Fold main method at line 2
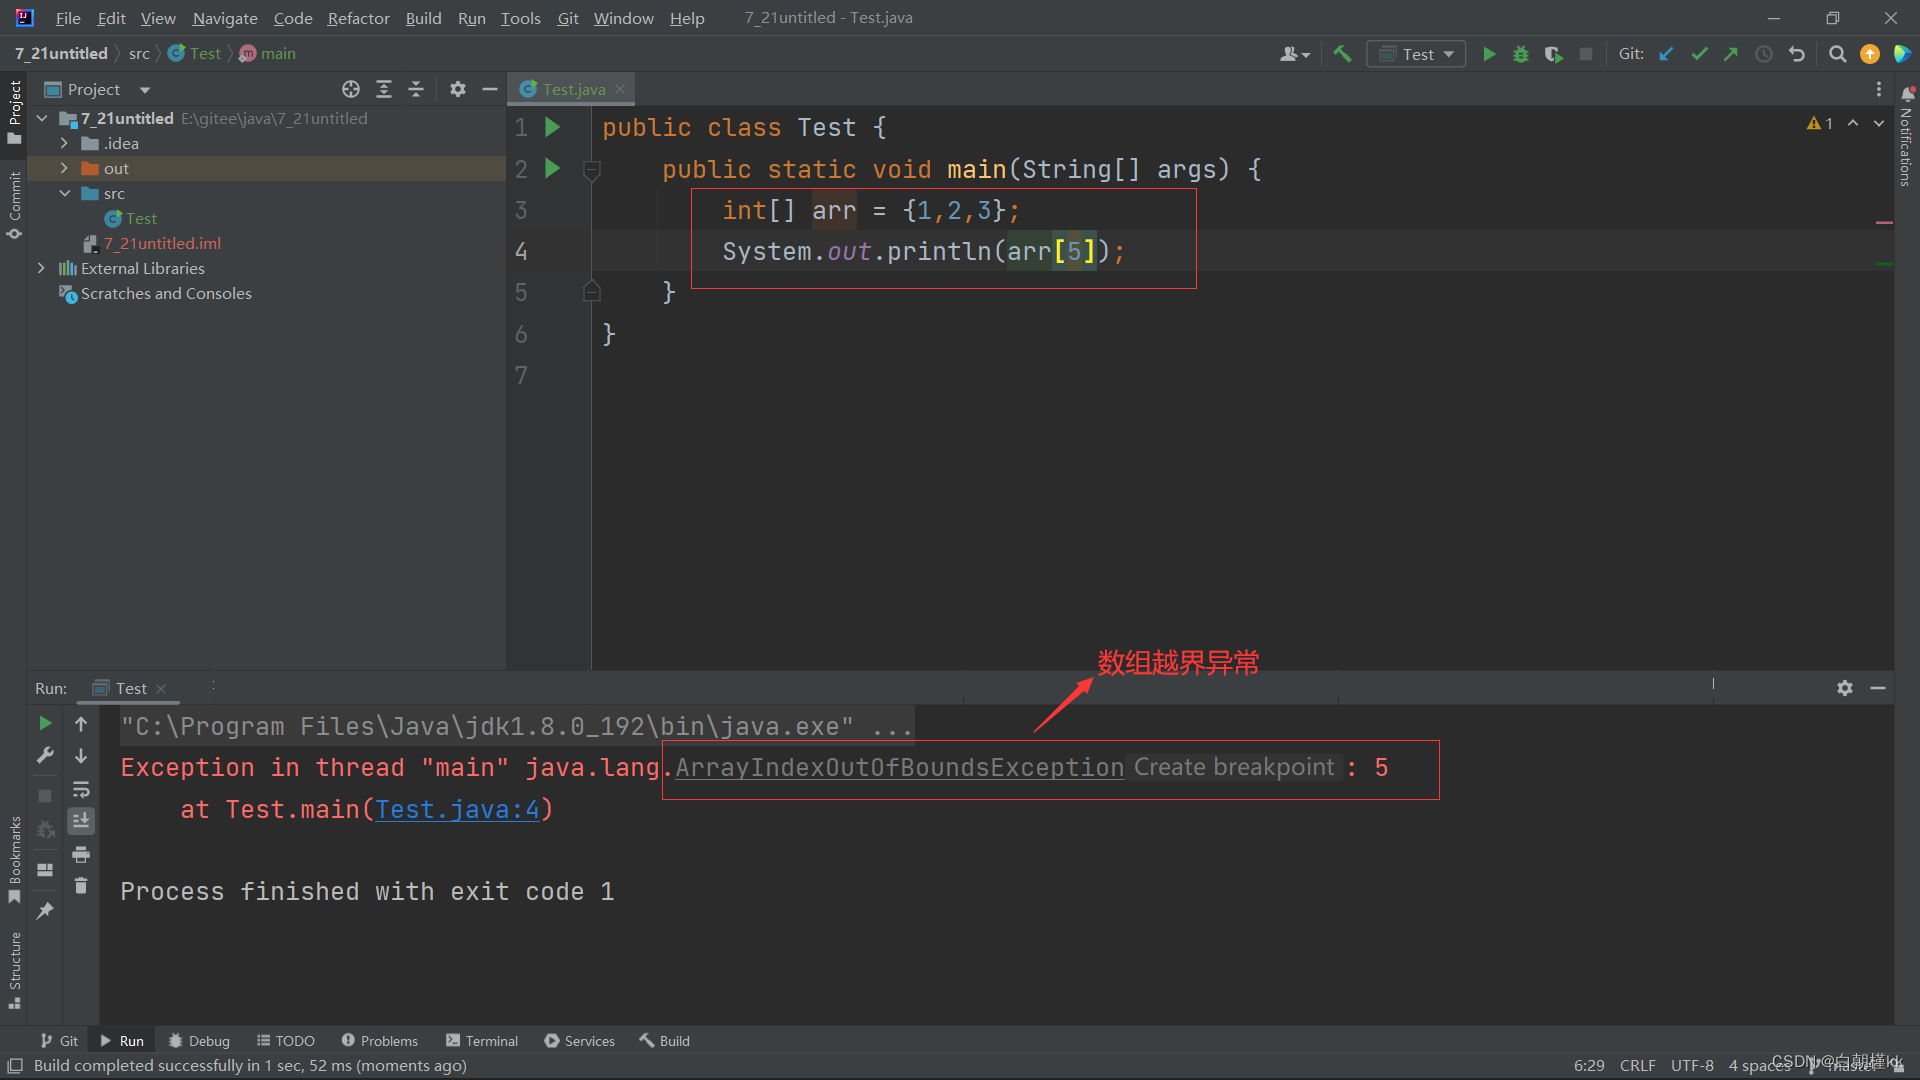The width and height of the screenshot is (1920, 1080). pos(591,170)
